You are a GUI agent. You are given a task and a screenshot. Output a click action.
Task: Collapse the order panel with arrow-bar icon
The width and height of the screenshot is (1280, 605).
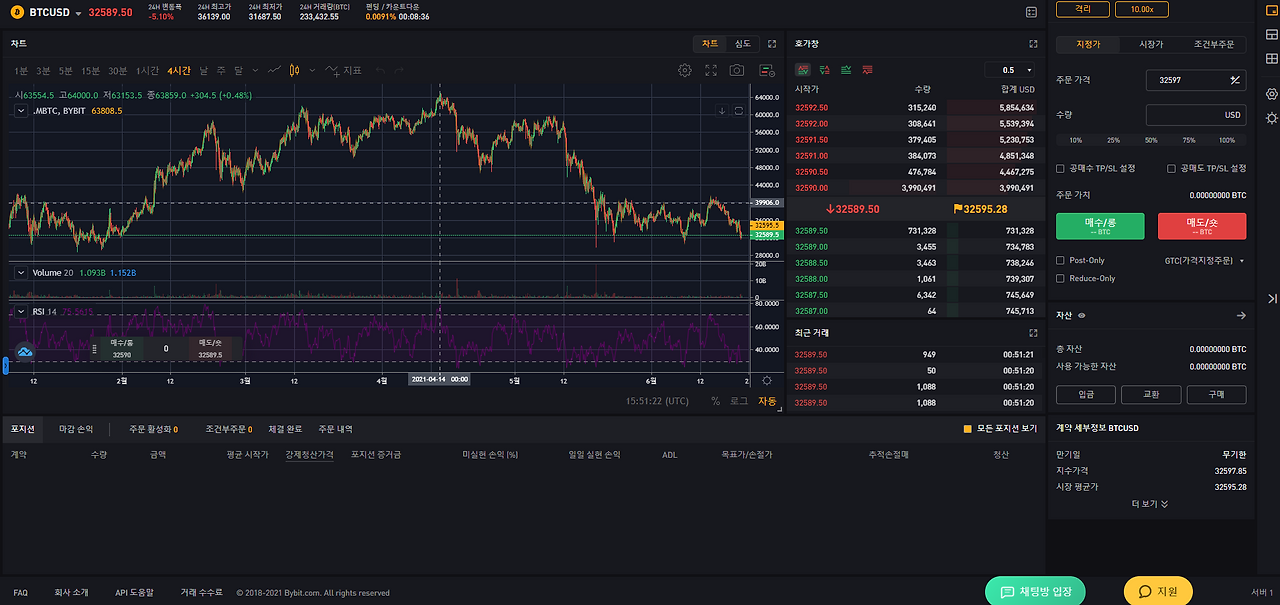[1271, 298]
